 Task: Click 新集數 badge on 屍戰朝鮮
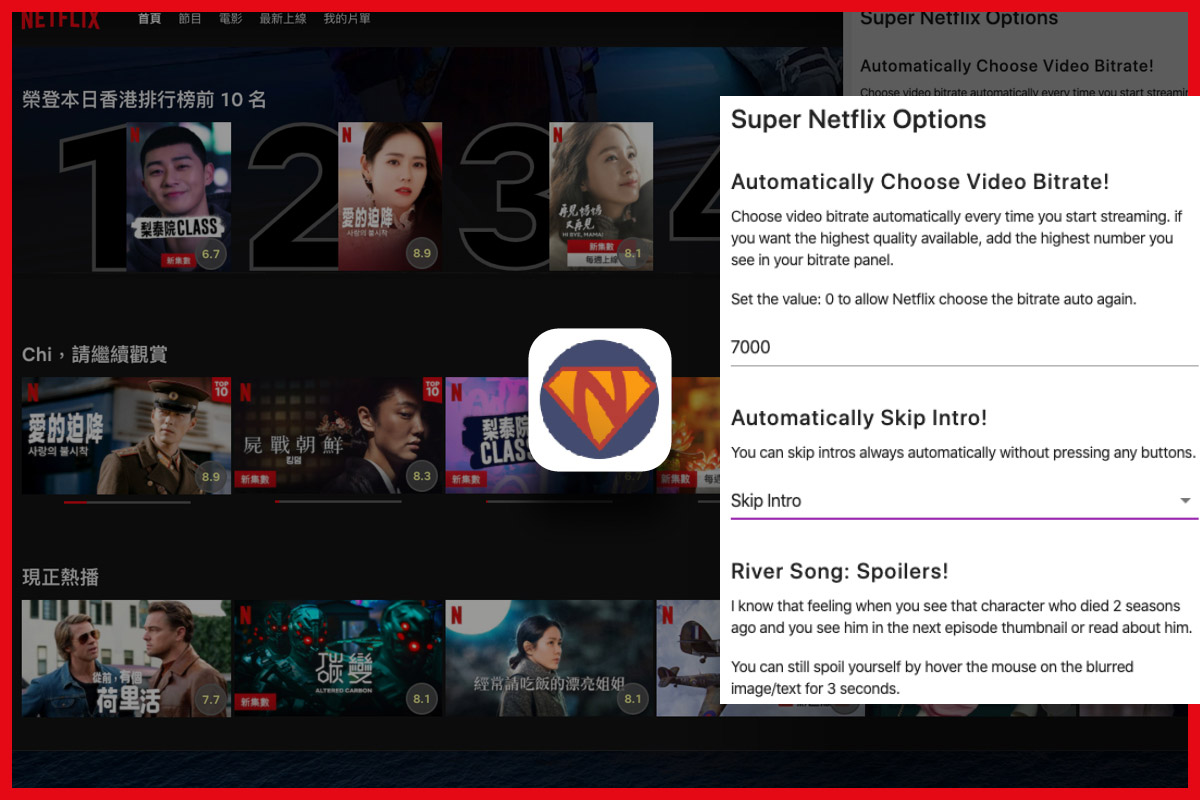click(x=254, y=480)
